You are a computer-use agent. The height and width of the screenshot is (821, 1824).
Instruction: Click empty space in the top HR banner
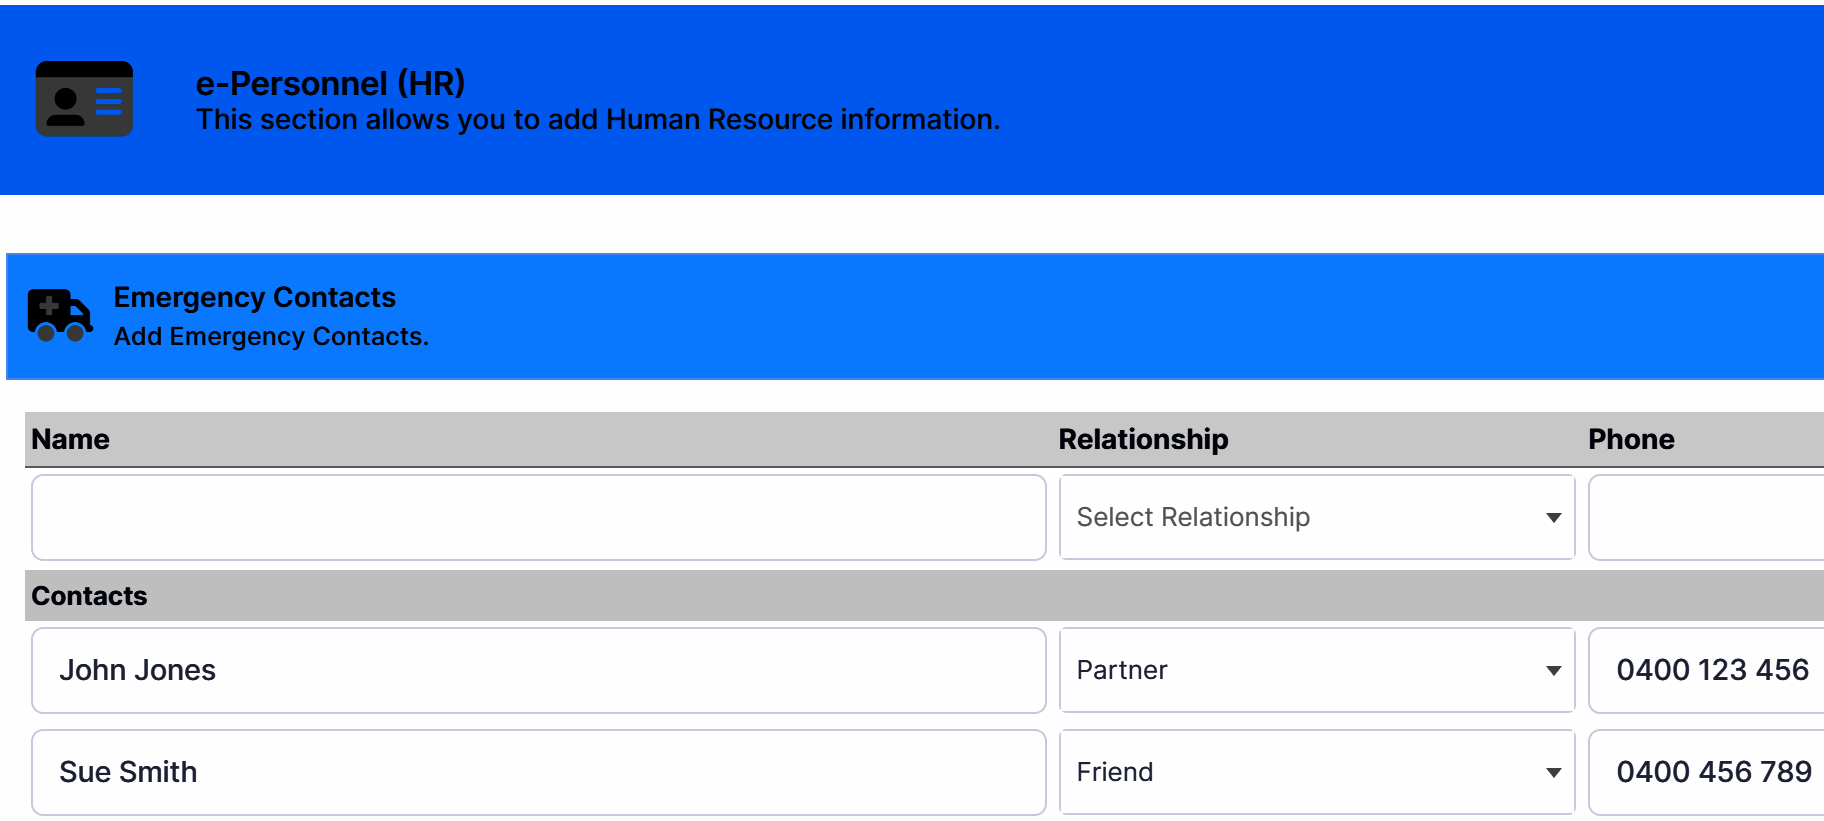click(x=1400, y=100)
